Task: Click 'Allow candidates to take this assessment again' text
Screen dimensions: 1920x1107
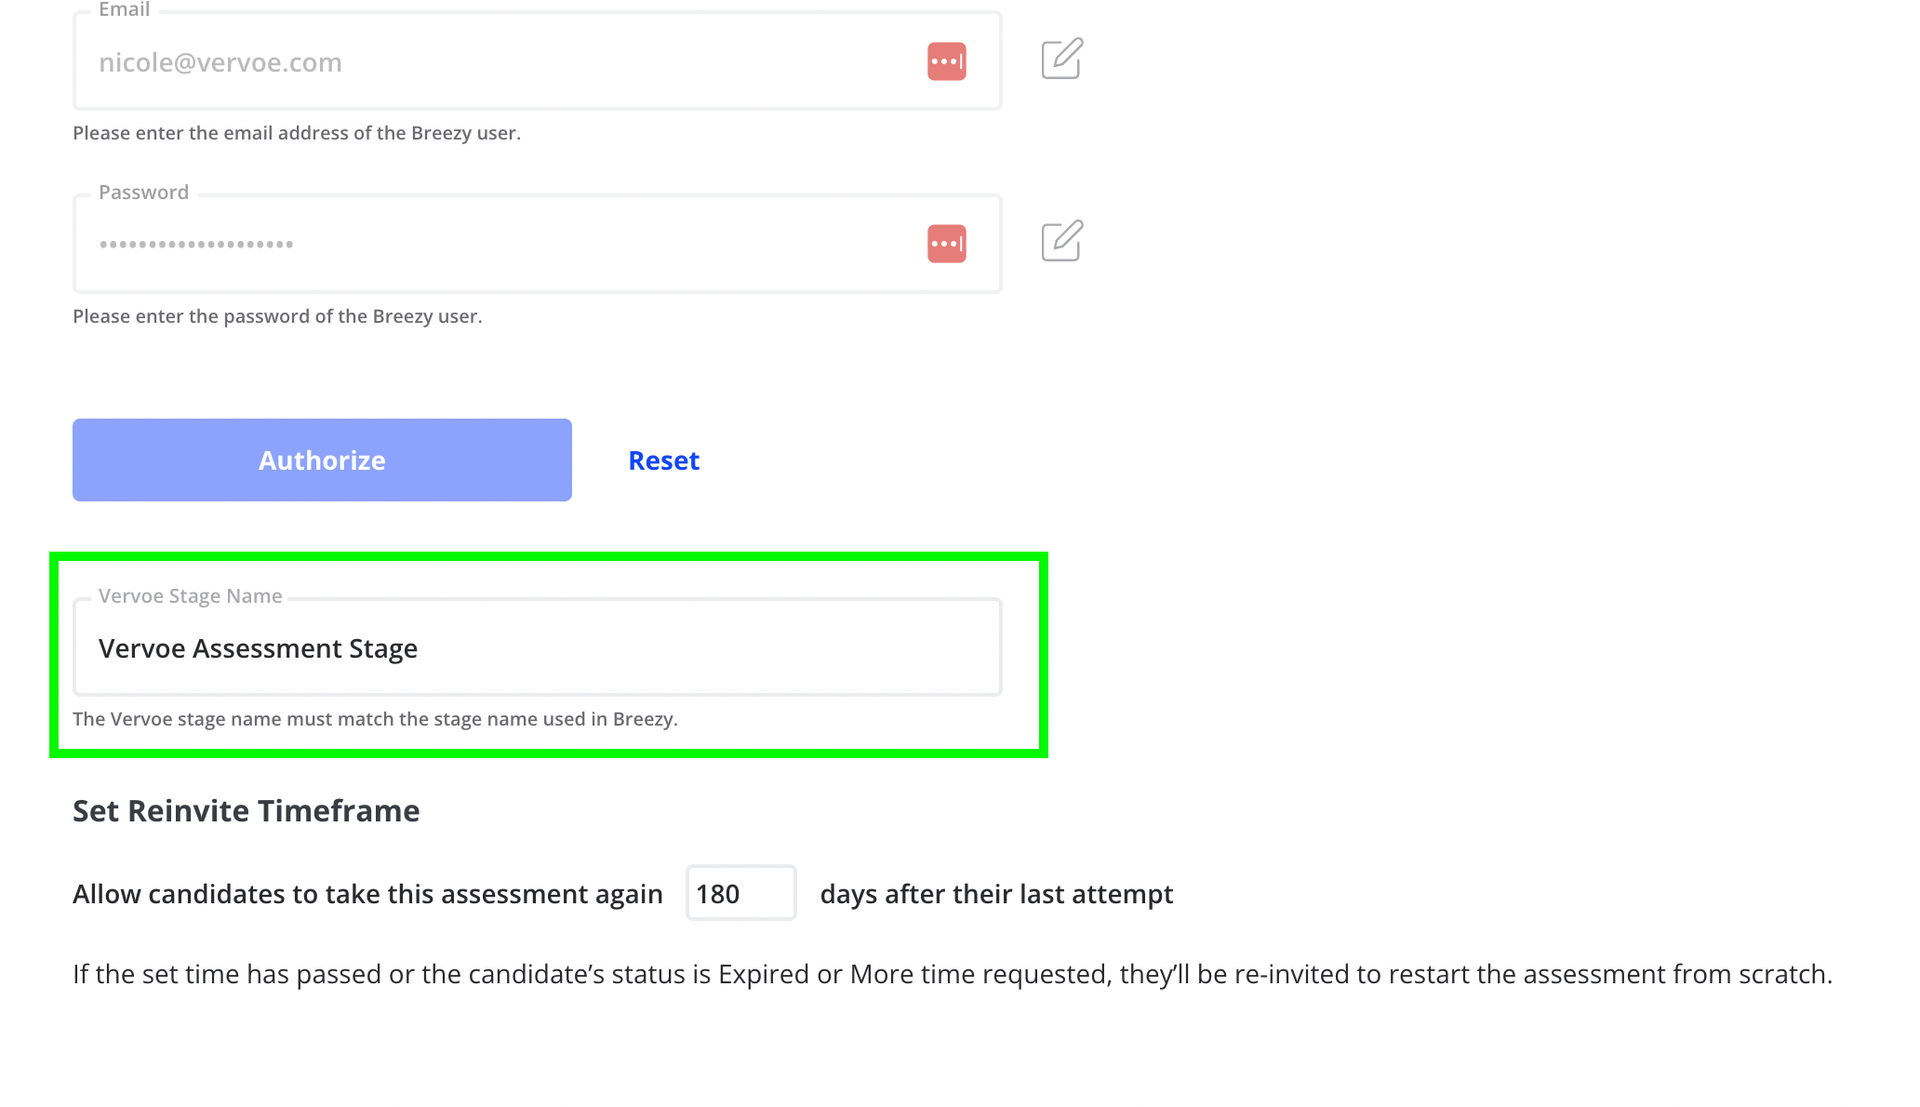Action: point(368,893)
